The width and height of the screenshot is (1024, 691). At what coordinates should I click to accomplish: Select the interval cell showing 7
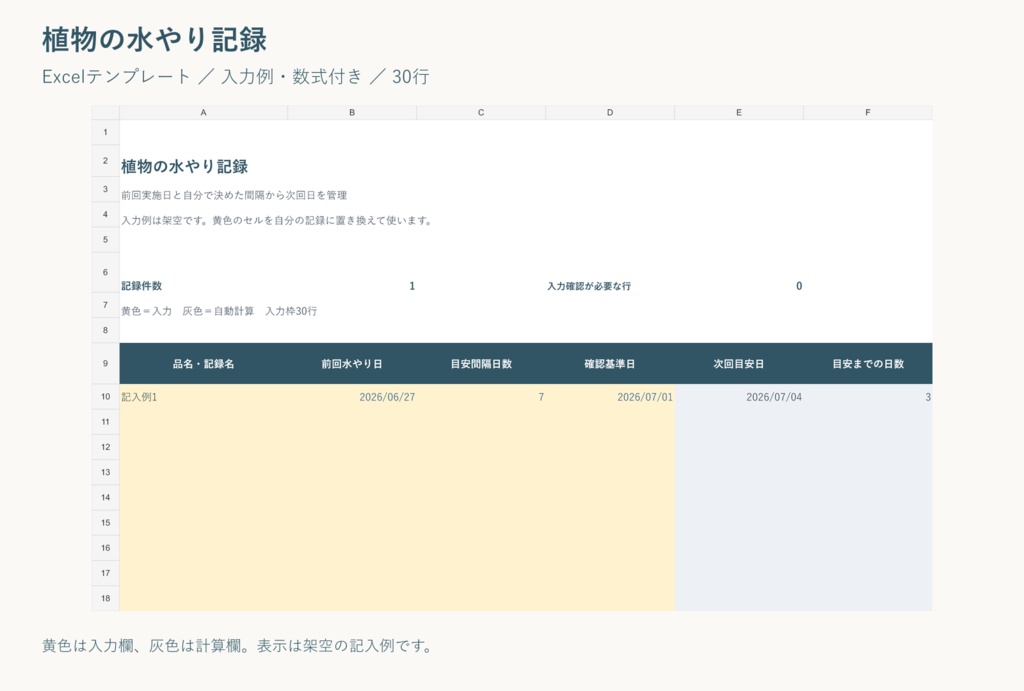(x=481, y=396)
